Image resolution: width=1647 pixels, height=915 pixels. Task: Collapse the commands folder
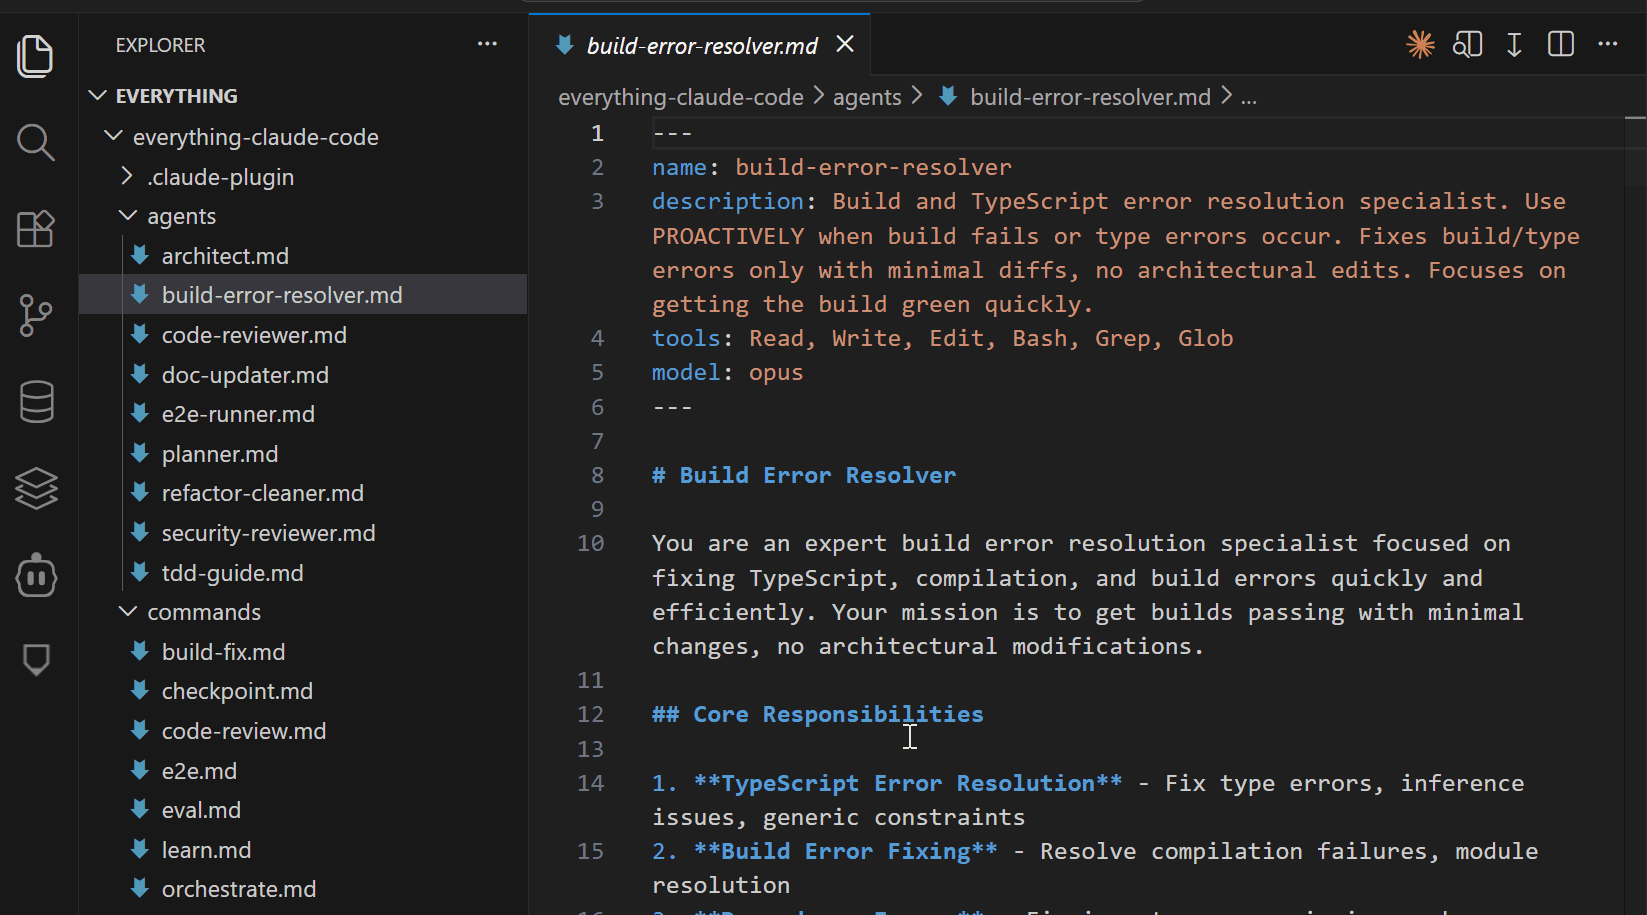128,612
